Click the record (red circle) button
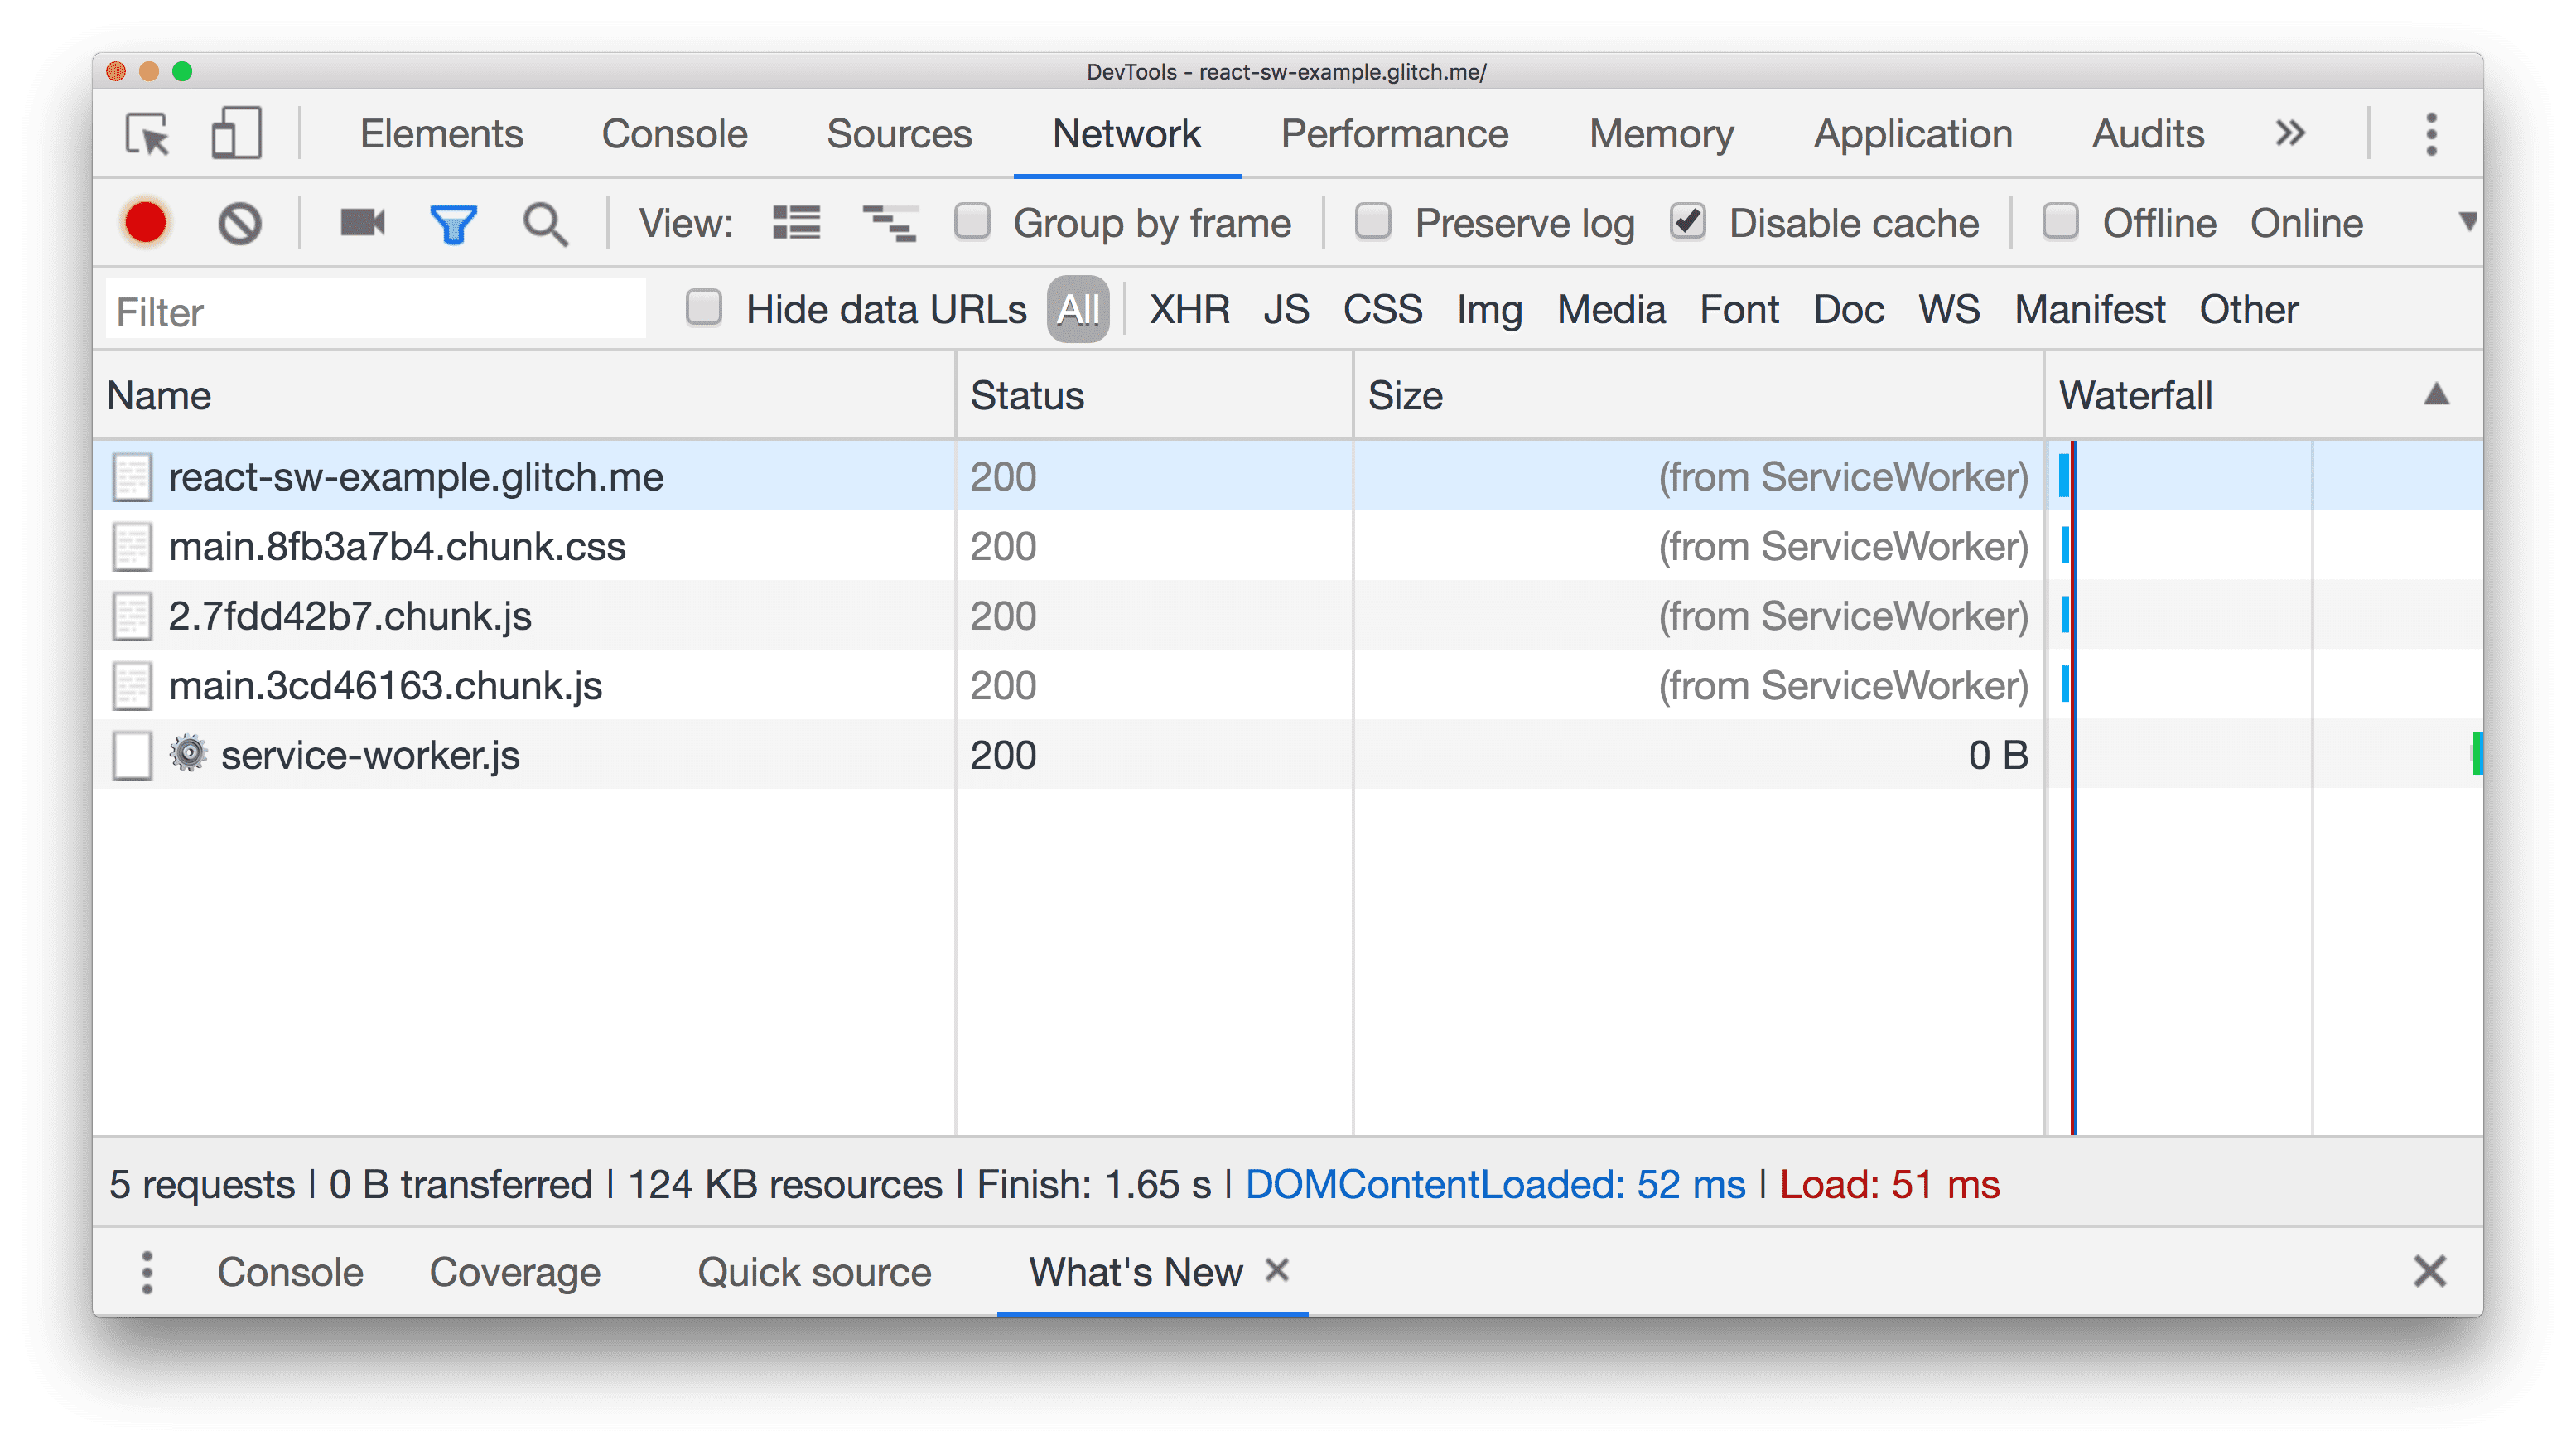The image size is (2576, 1450). tap(147, 223)
